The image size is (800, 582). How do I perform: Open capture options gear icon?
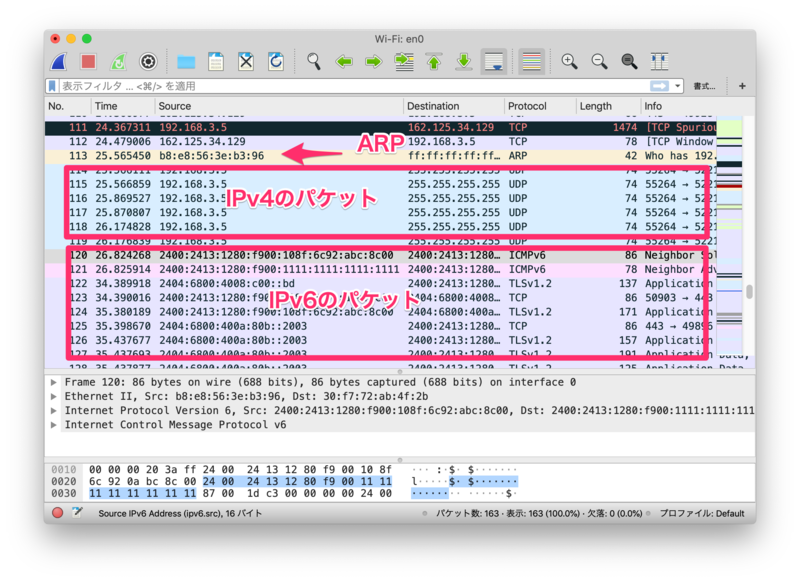pyautogui.click(x=148, y=62)
